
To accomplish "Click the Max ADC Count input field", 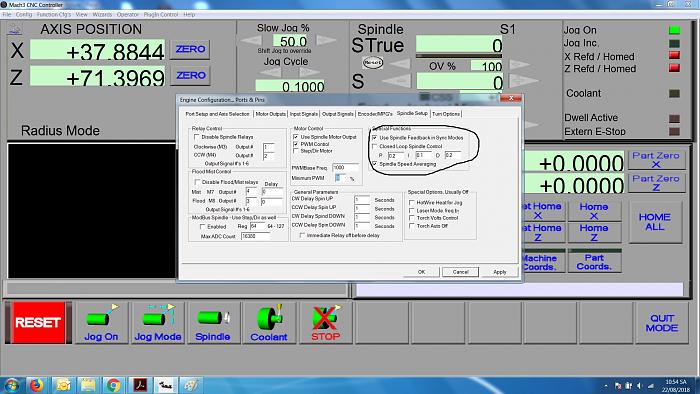I will 255,236.
